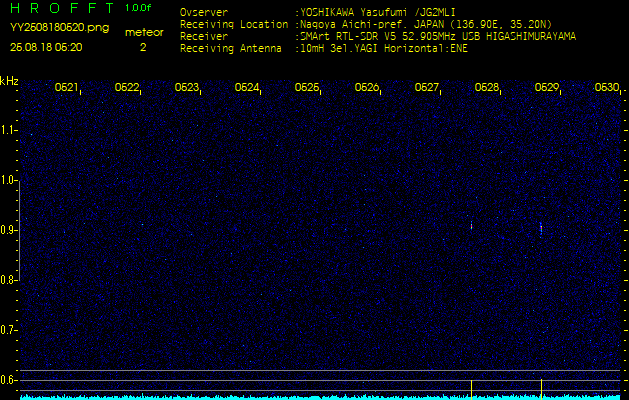Click the Receiving Antenna label
The image size is (629, 400).
[x=231, y=49]
